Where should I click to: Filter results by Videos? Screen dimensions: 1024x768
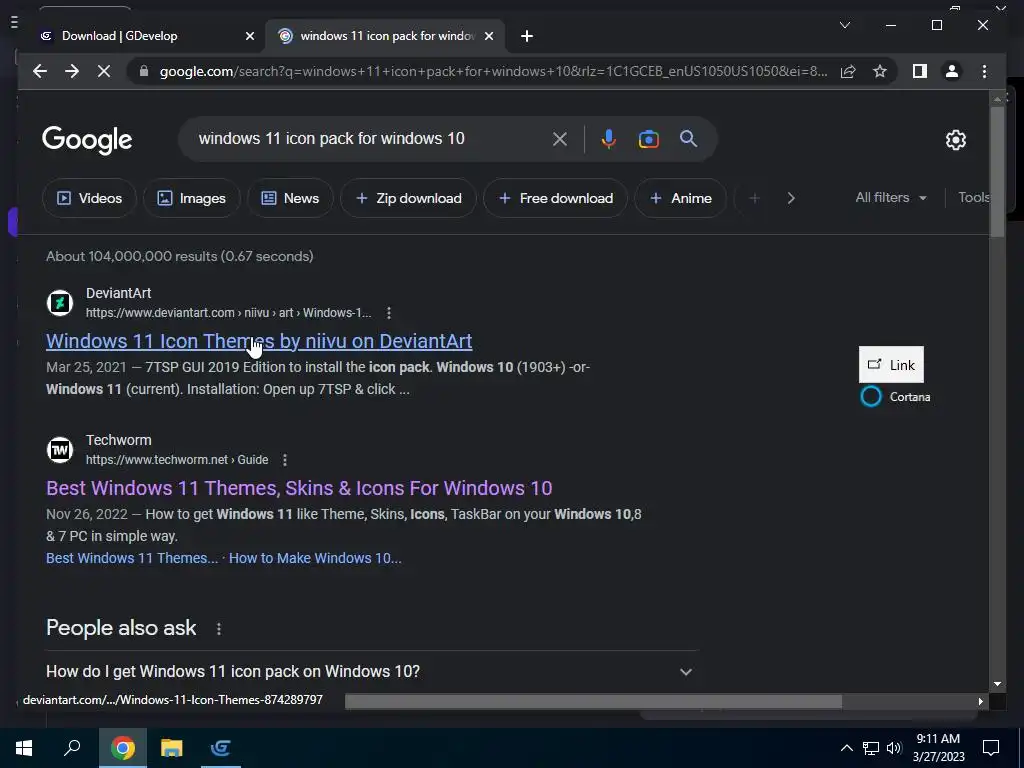click(x=89, y=198)
